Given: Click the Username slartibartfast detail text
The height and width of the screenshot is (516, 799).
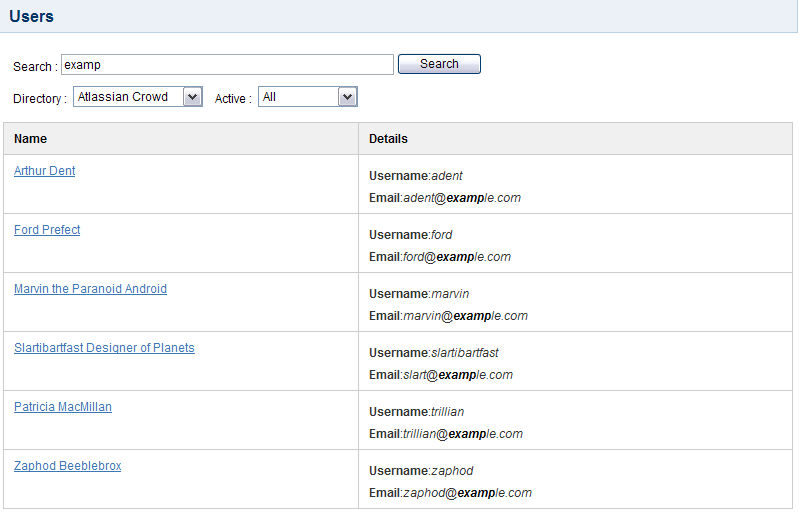Looking at the screenshot, I should click(x=434, y=353).
